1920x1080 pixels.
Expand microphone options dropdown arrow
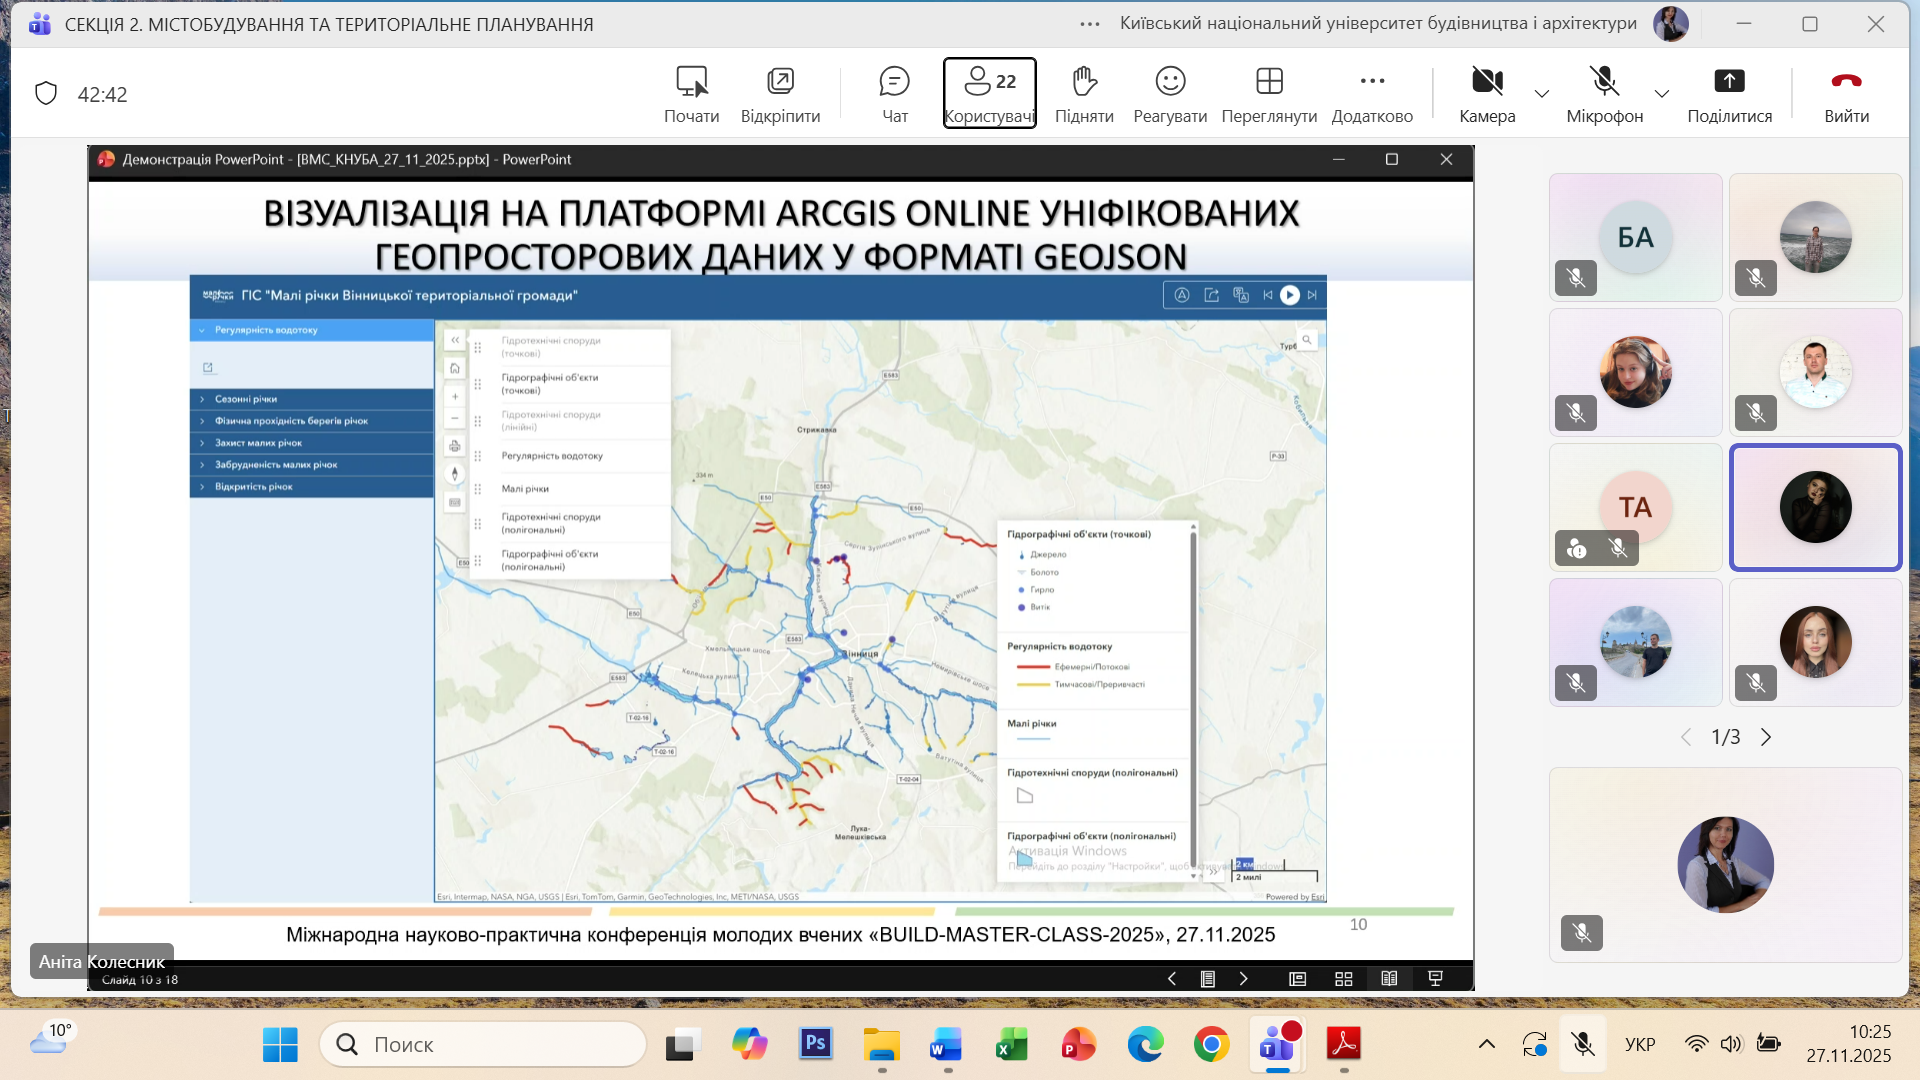tap(1662, 94)
